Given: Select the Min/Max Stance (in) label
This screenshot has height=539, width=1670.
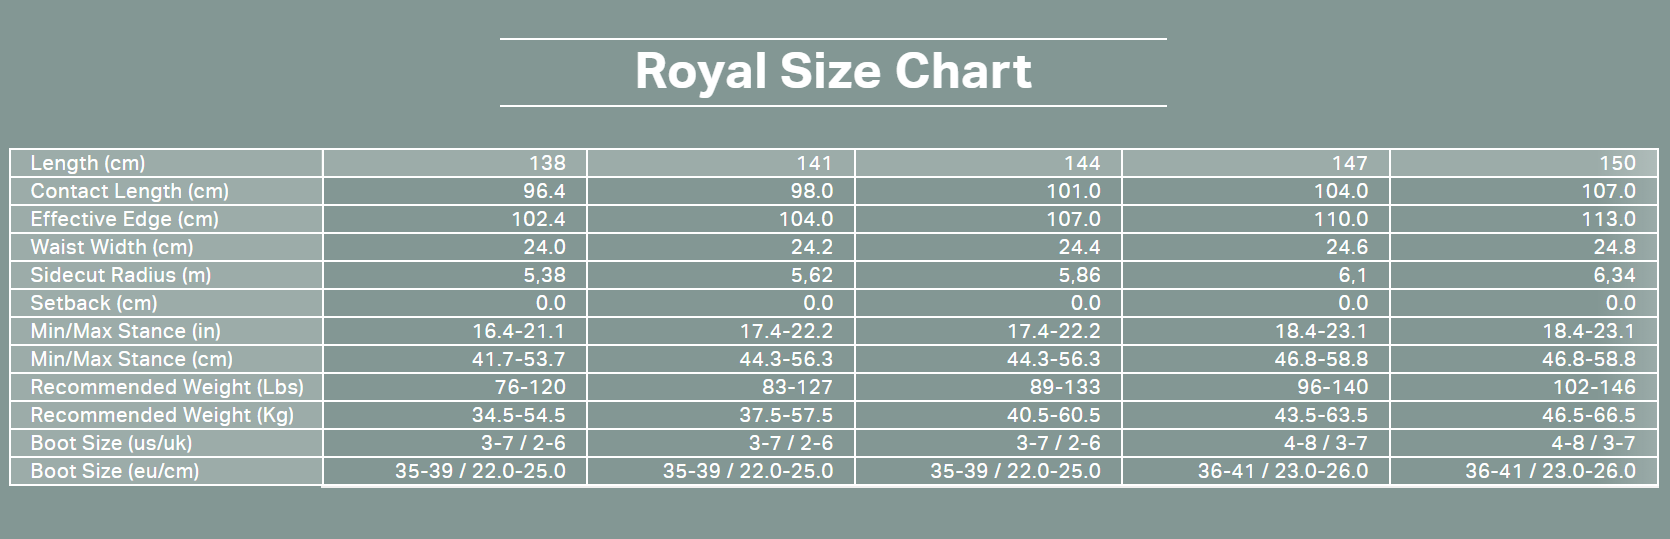Looking at the screenshot, I should pyautogui.click(x=126, y=331).
